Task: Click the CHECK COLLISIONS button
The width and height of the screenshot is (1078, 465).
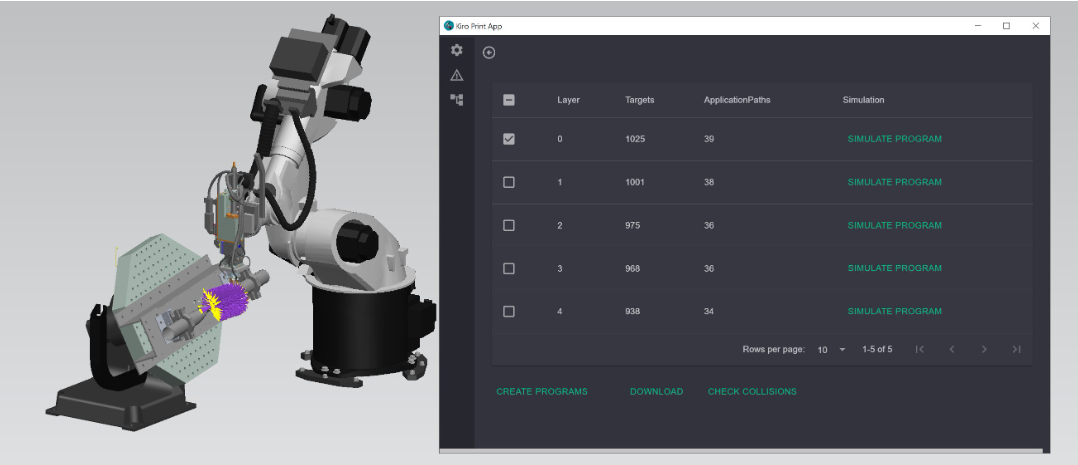Action: pyautogui.click(x=752, y=392)
